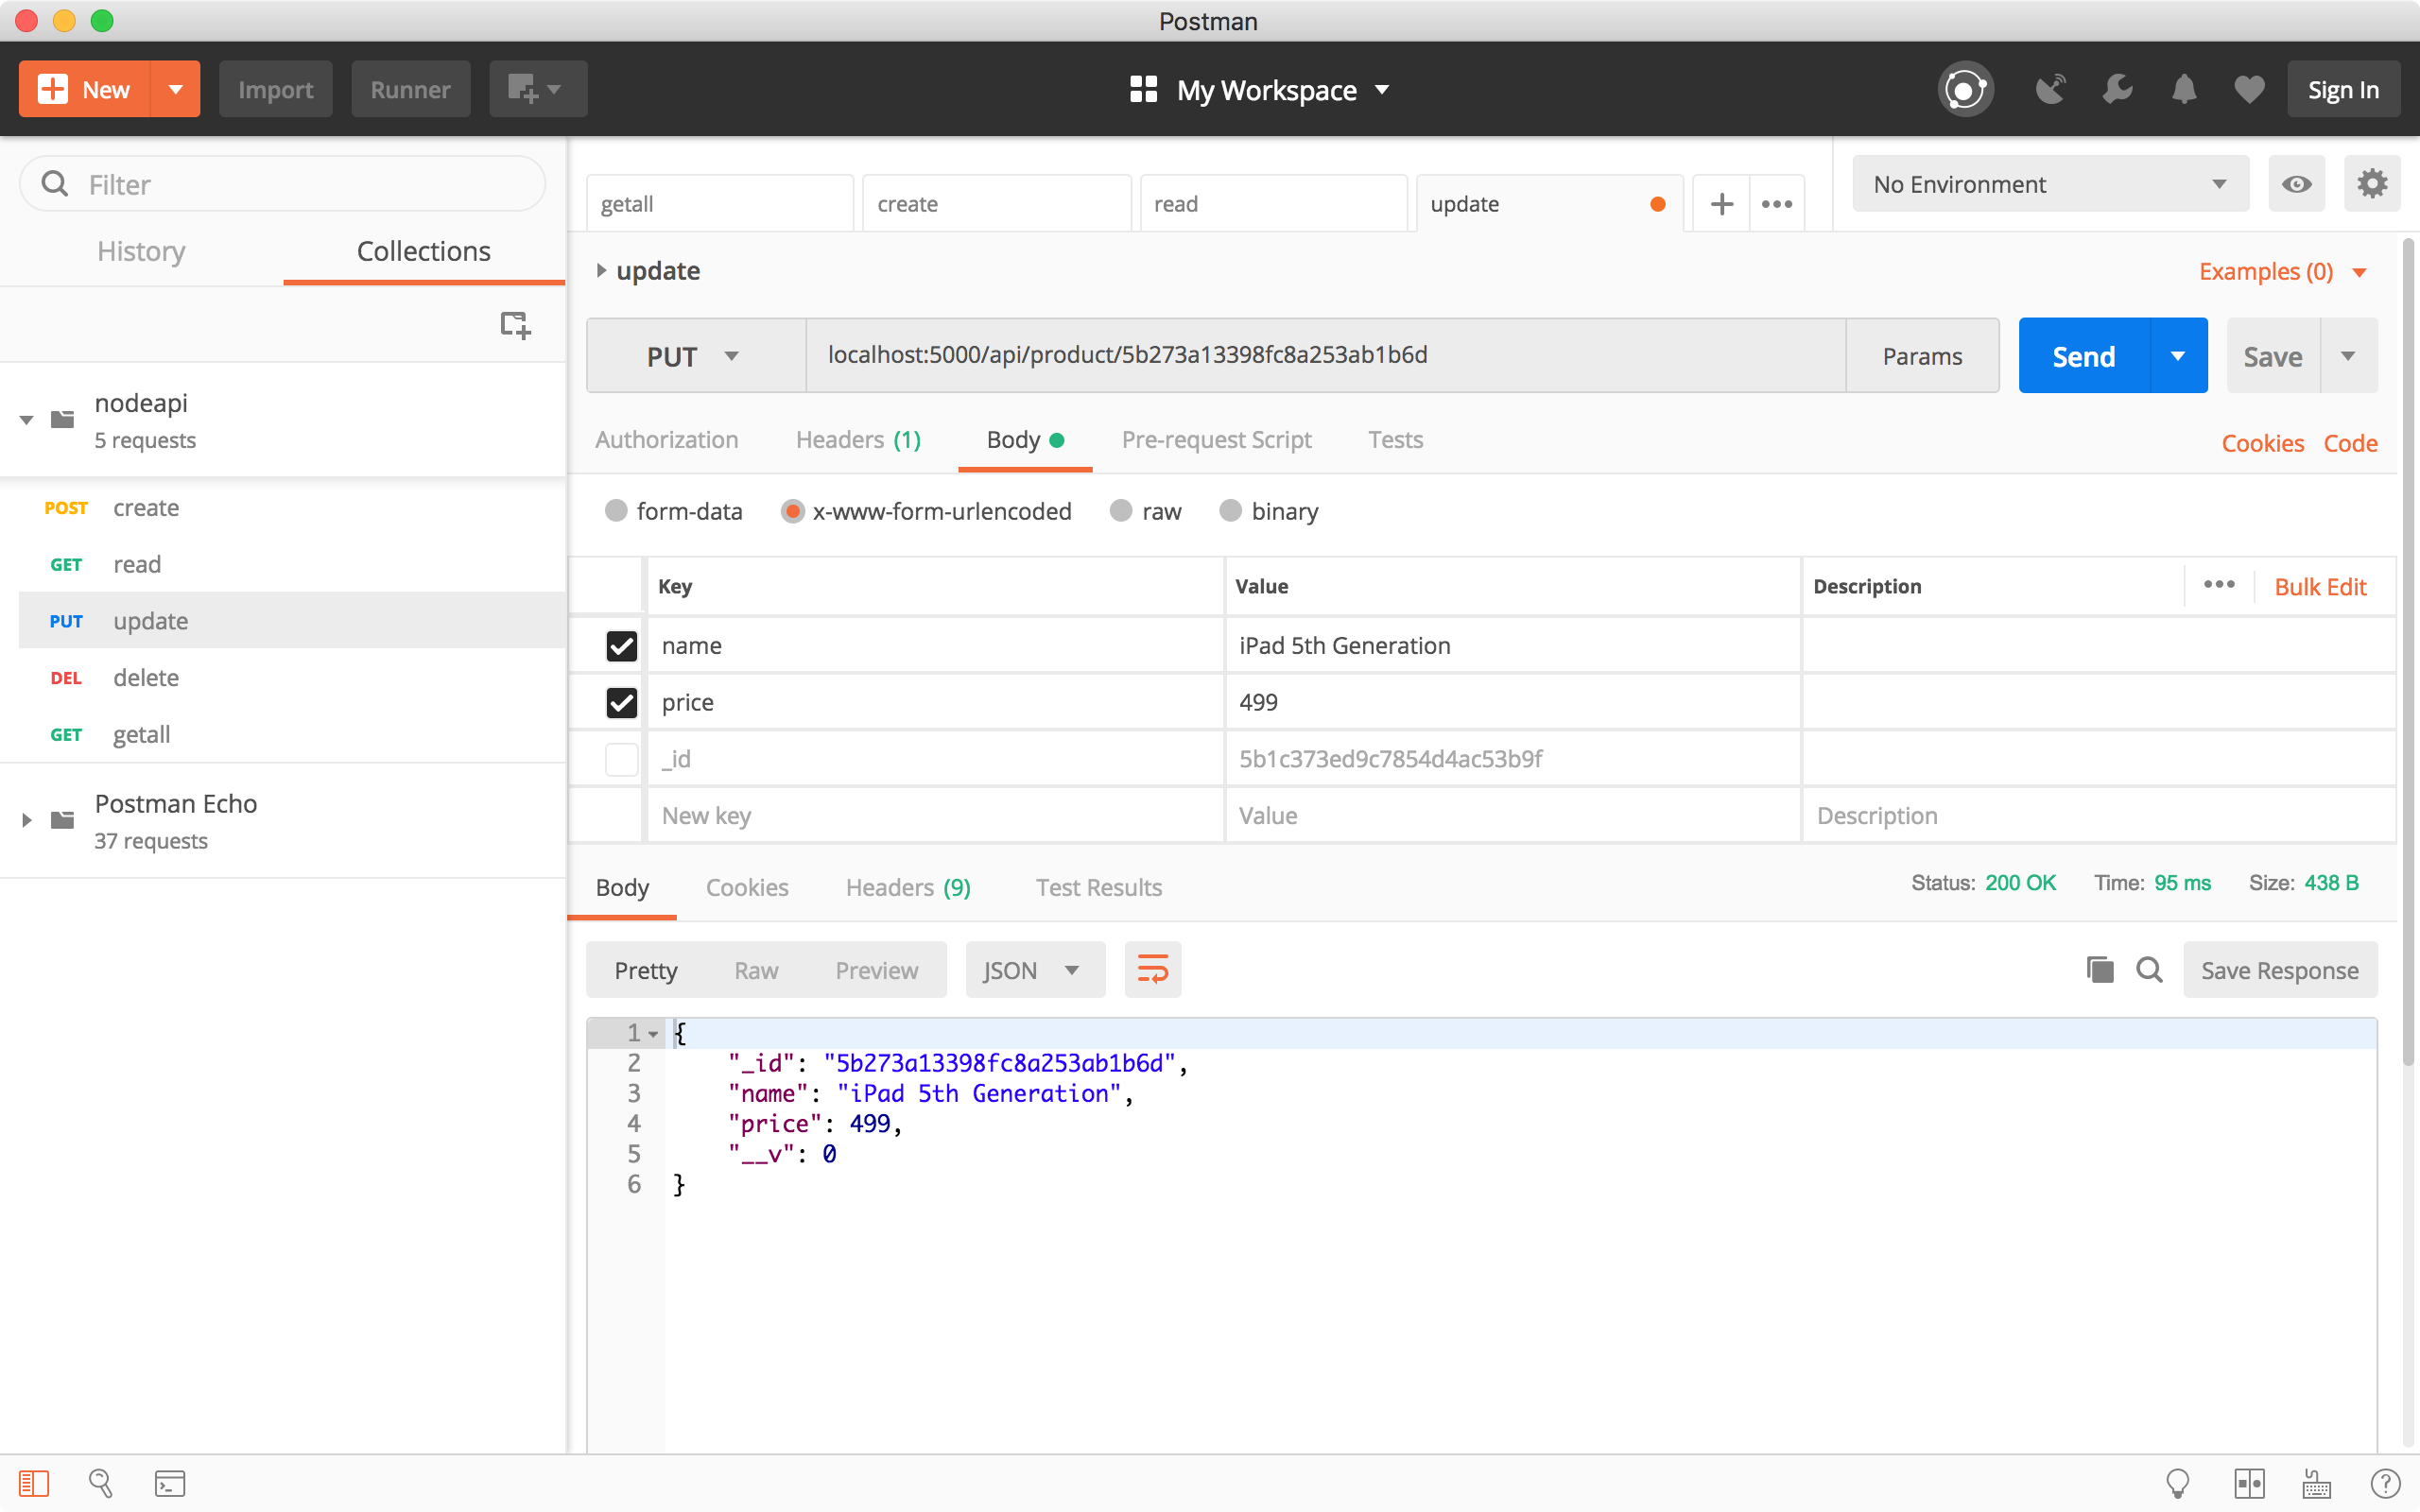The height and width of the screenshot is (1512, 2420).
Task: Toggle sidebar with the bottom-left icon
Action: (x=34, y=1484)
